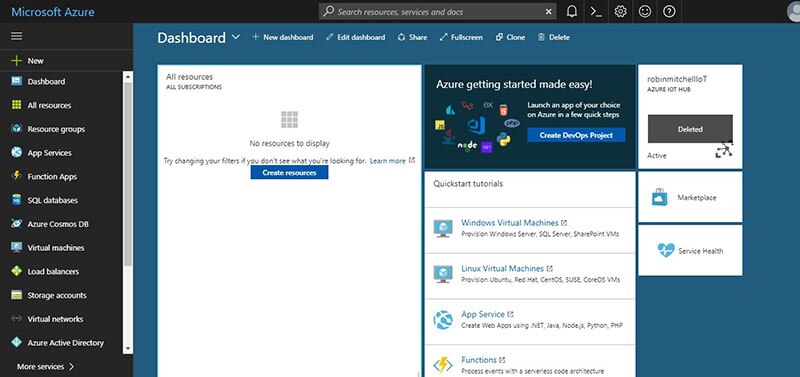The image size is (800, 377).
Task: Expand More services chevron
Action: (71, 366)
